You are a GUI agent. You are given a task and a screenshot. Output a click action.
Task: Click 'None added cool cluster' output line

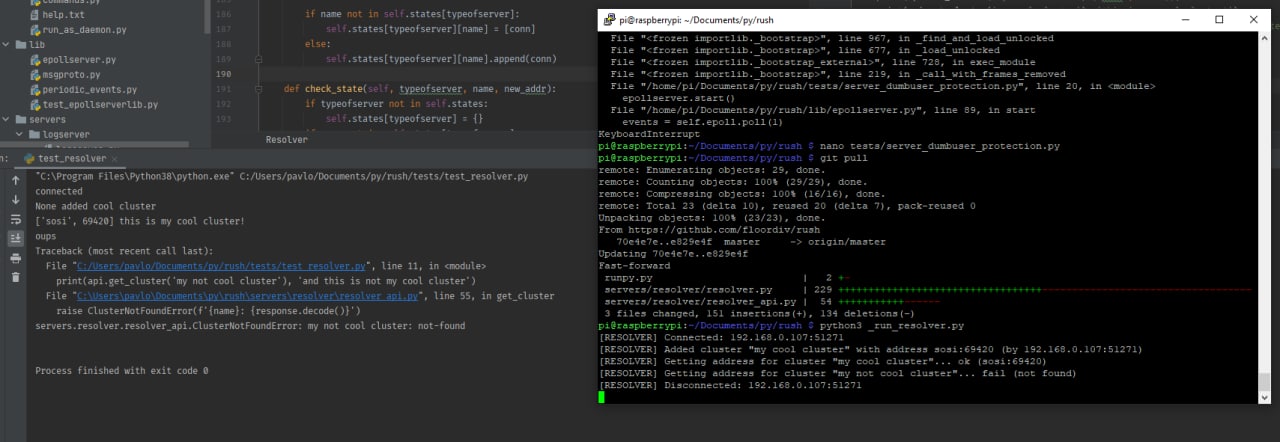click(95, 206)
